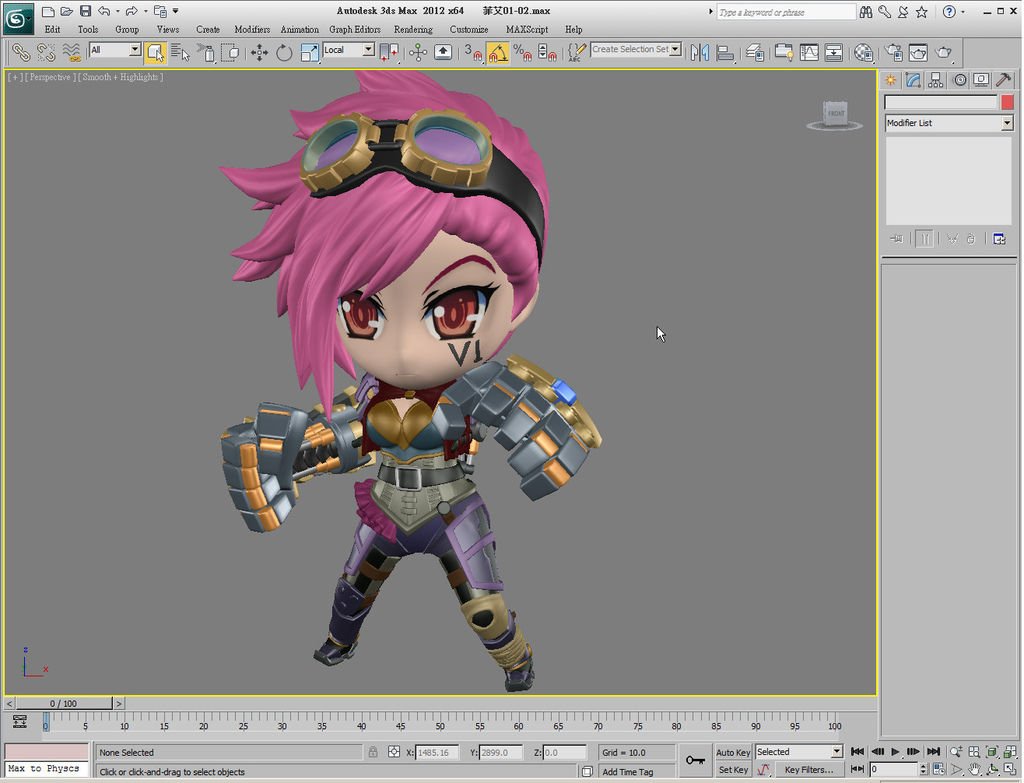Click the Align tool icon

click(725, 52)
